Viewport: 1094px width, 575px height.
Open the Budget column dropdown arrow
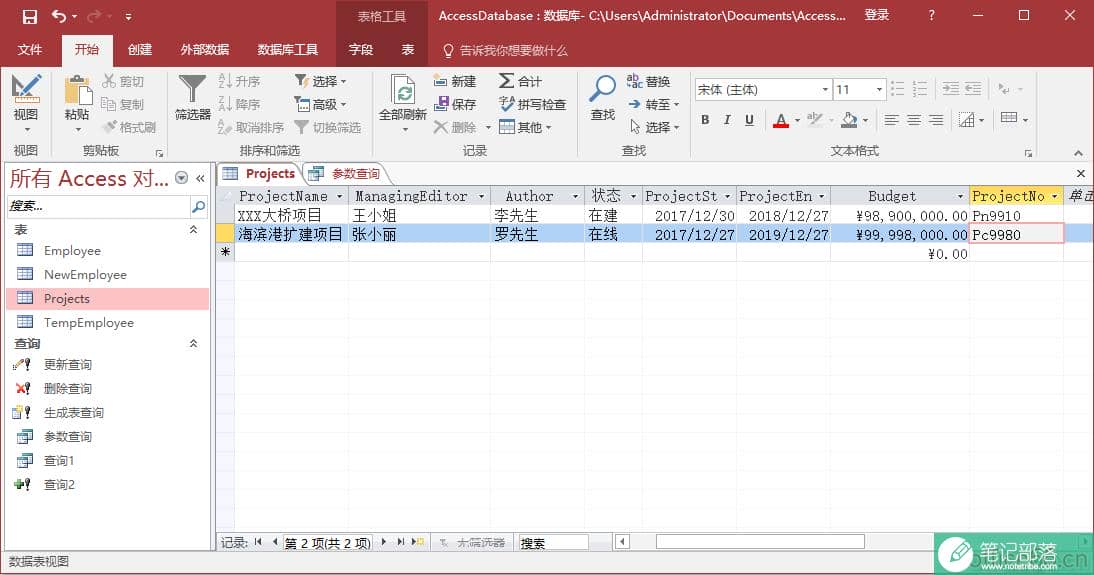[960, 197]
